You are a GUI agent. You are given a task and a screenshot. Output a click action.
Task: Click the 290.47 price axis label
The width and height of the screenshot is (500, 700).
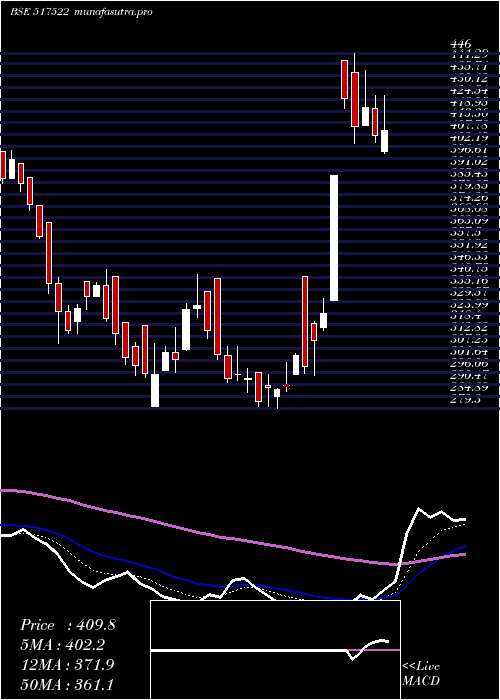click(469, 376)
